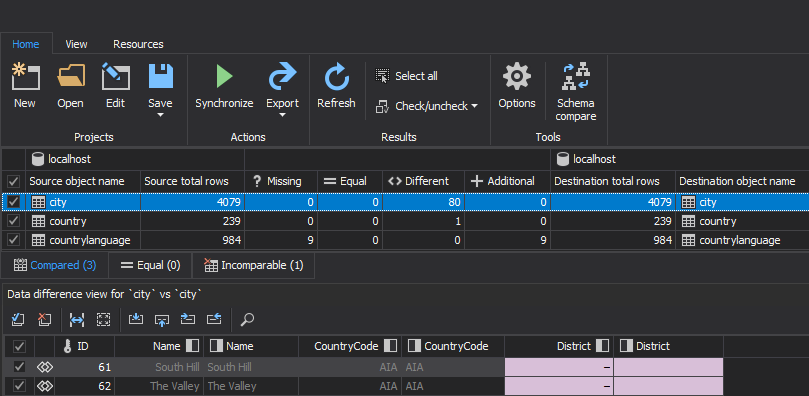Click the Source total rows column header
Image resolution: width=809 pixels, height=396 pixels.
pyautogui.click(x=192, y=182)
